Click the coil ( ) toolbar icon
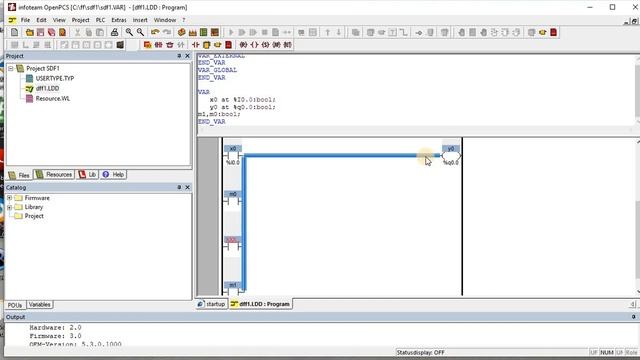 [254, 44]
